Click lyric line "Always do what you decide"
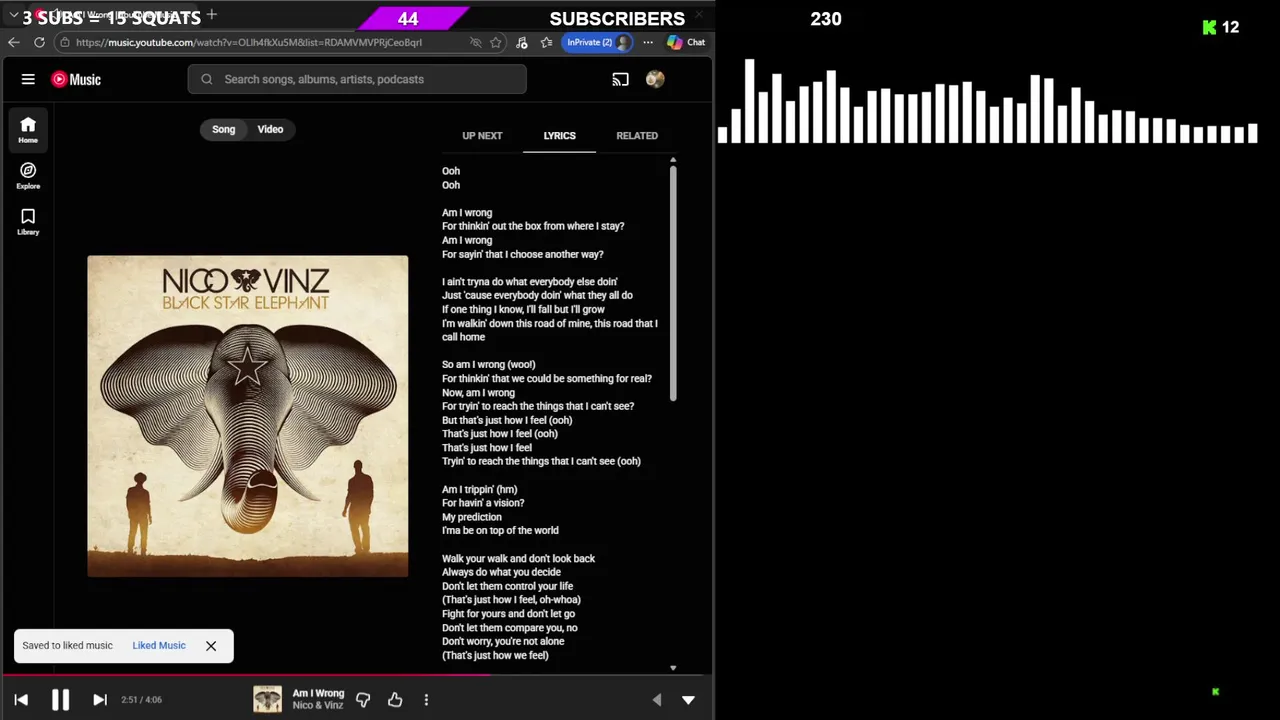 [x=501, y=572]
